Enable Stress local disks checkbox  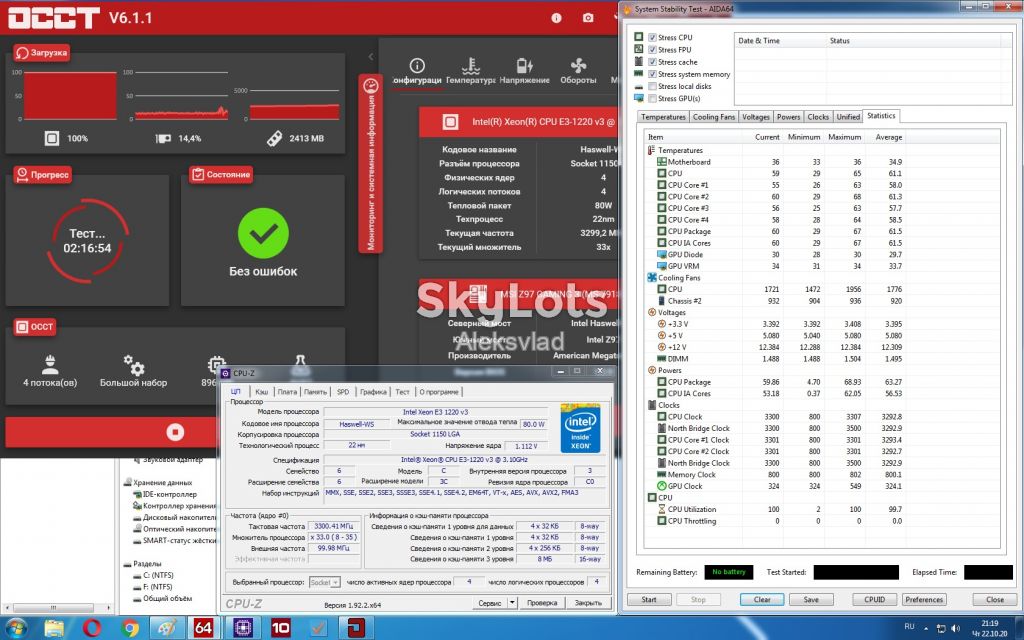pos(652,86)
